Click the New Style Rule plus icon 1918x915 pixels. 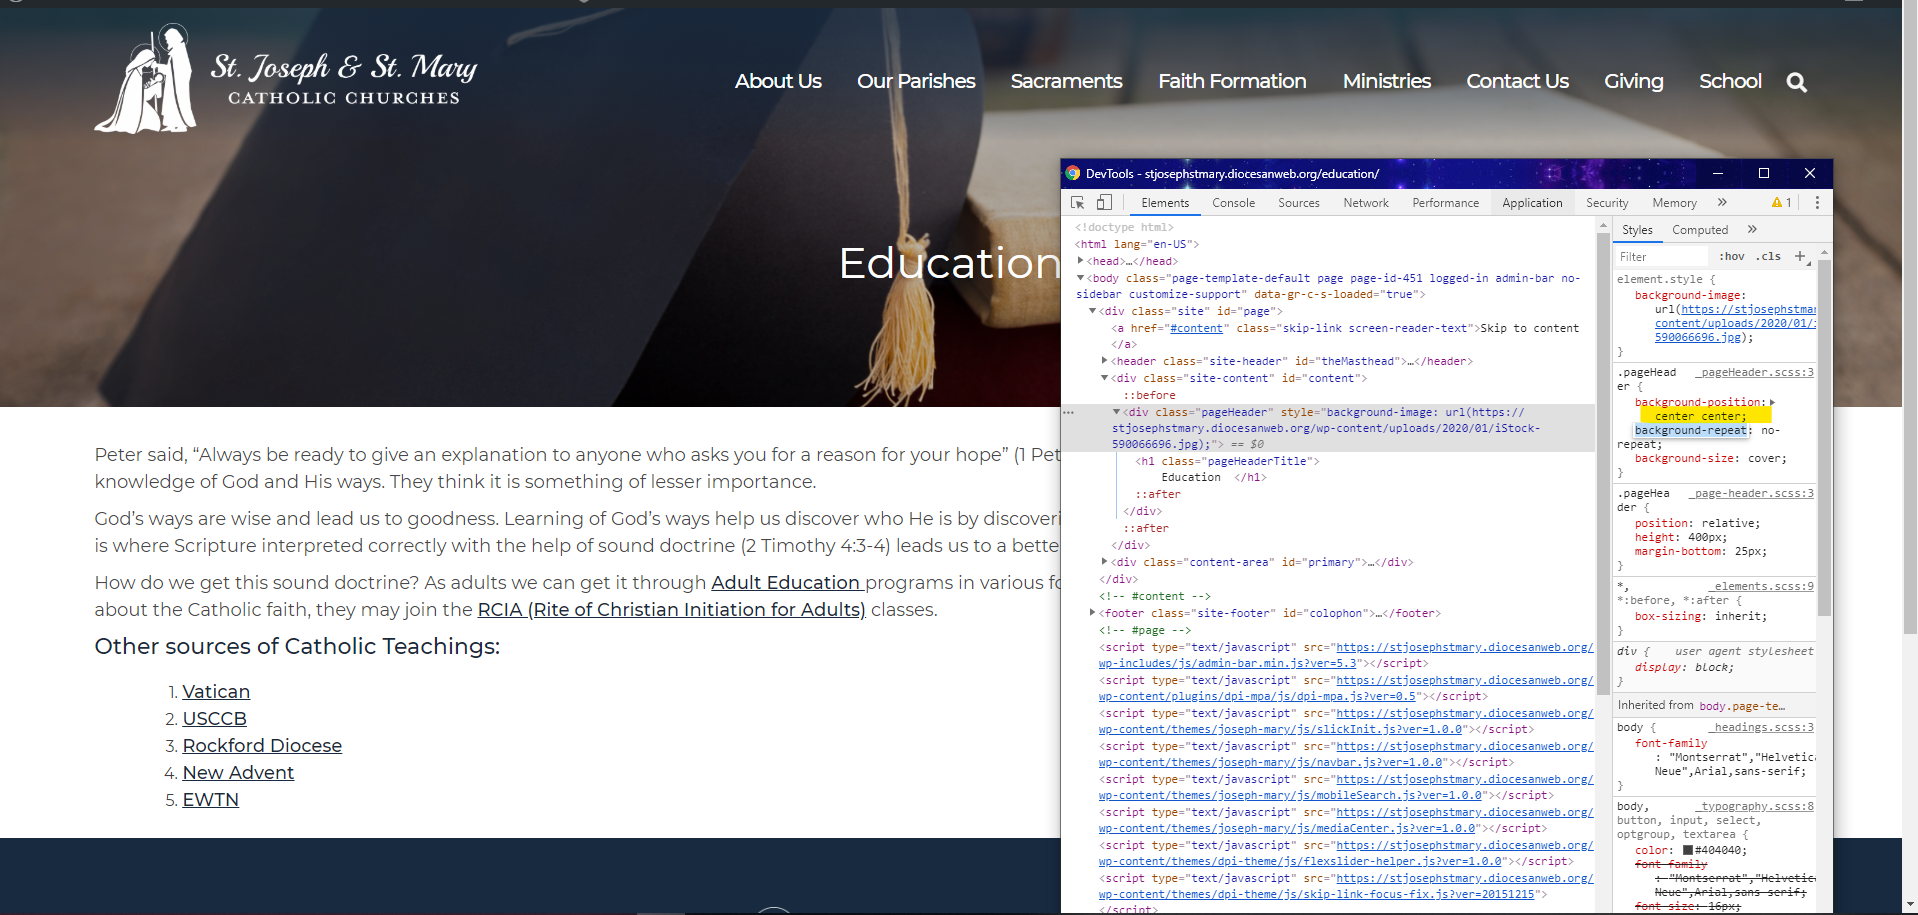[1800, 257]
